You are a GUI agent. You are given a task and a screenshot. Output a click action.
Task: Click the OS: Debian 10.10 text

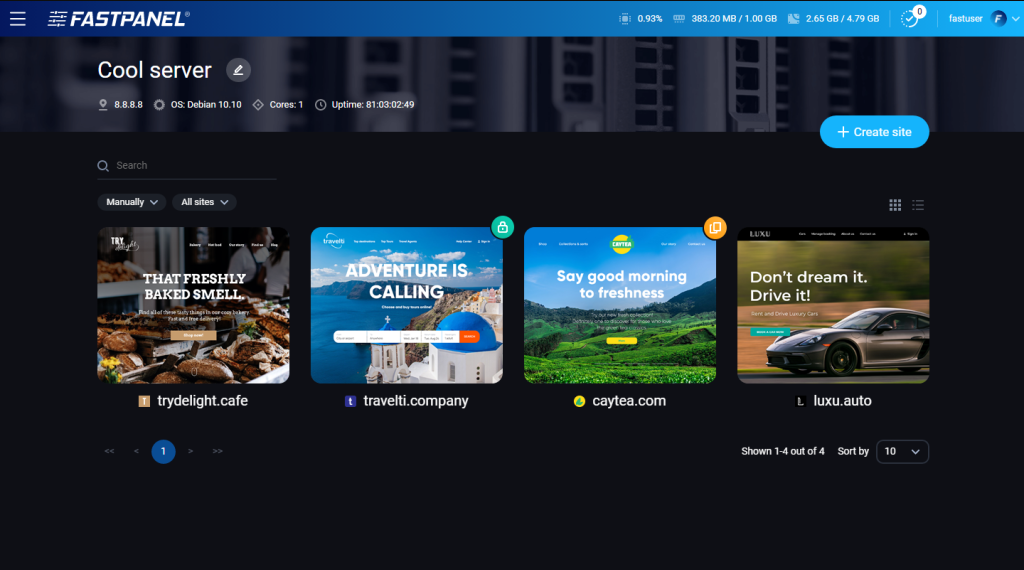coord(206,104)
